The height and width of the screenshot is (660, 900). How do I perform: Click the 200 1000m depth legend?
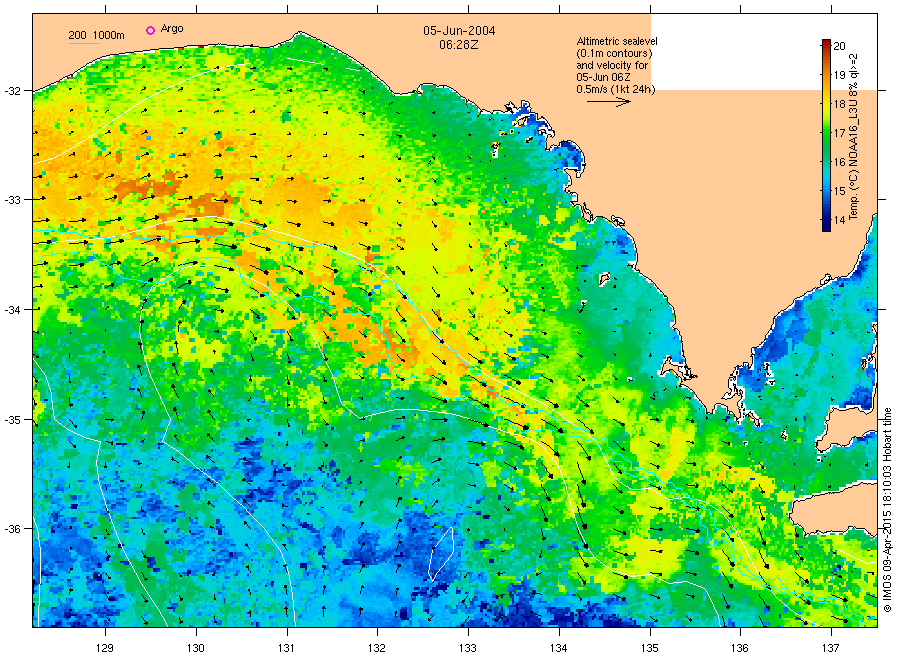[x=96, y=36]
